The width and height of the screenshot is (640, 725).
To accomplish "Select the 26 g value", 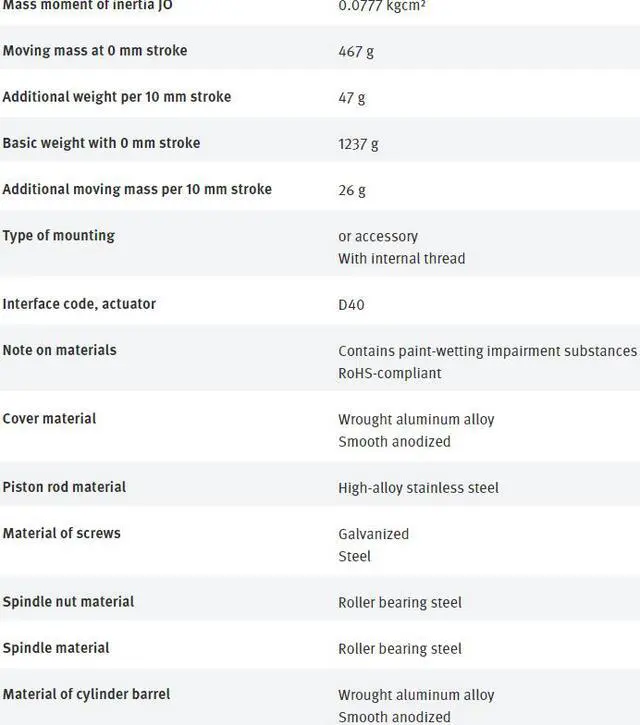I will click(352, 190).
